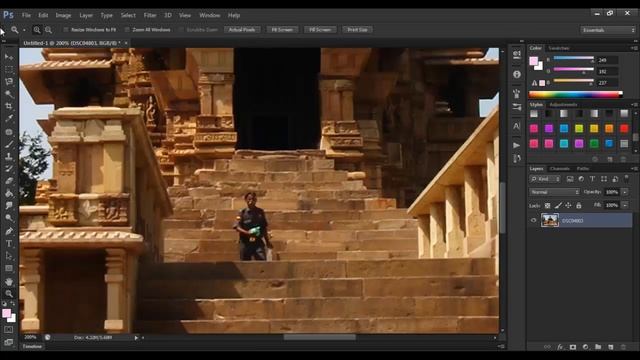Toggle lock all padlock icon
640x360 pixels.
point(578,205)
